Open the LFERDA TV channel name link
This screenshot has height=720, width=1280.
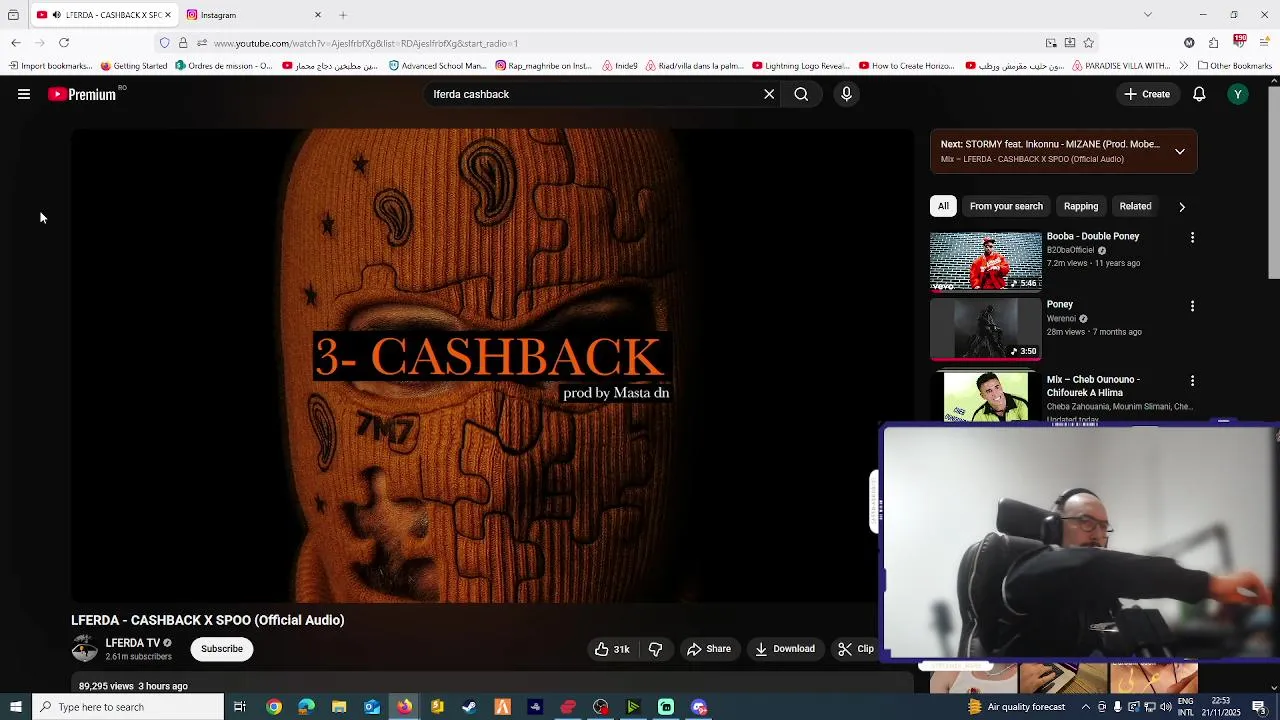tap(133, 643)
